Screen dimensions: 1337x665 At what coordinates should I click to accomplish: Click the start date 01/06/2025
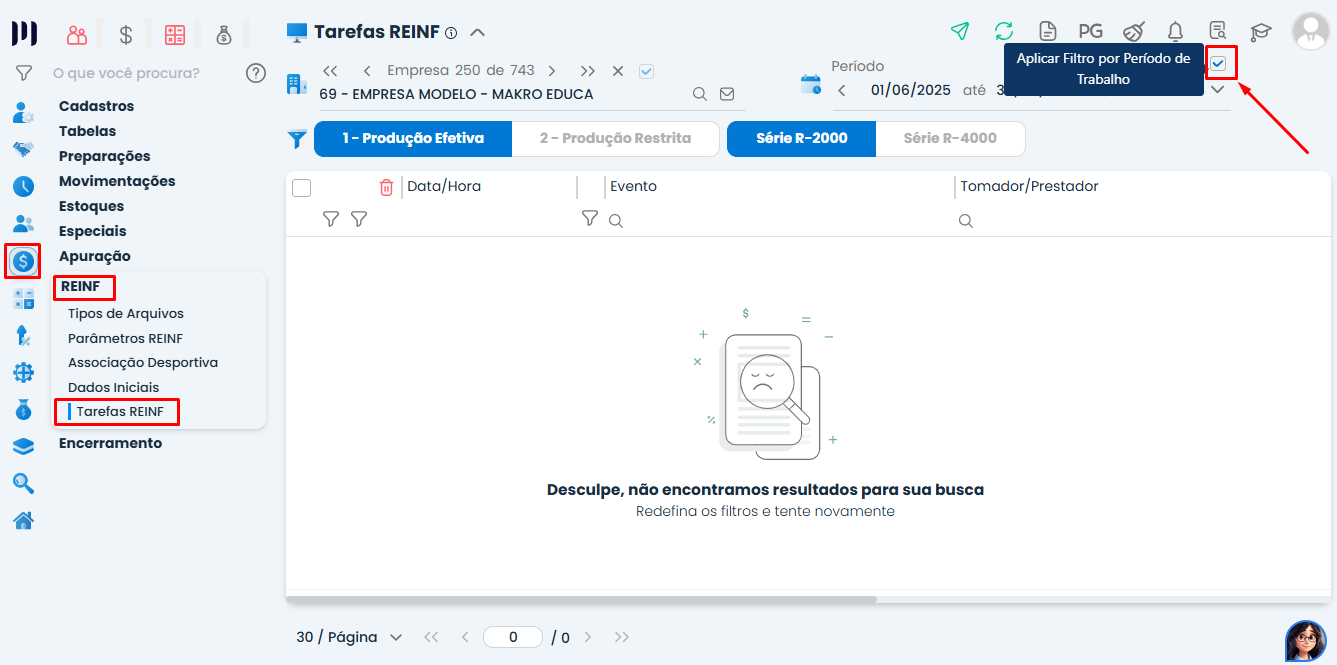tap(910, 90)
